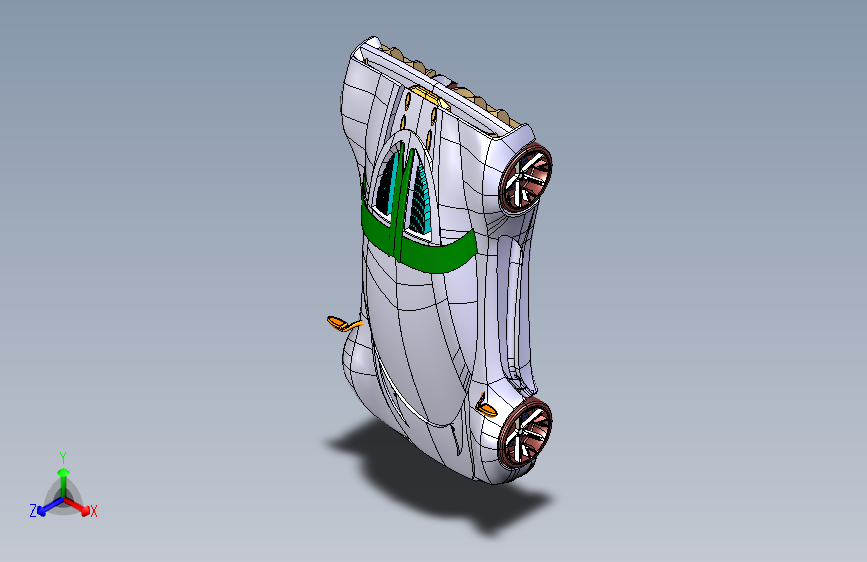Select the yellow part on the car's top end
Image resolution: width=867 pixels, height=562 pixels.
click(x=430, y=97)
